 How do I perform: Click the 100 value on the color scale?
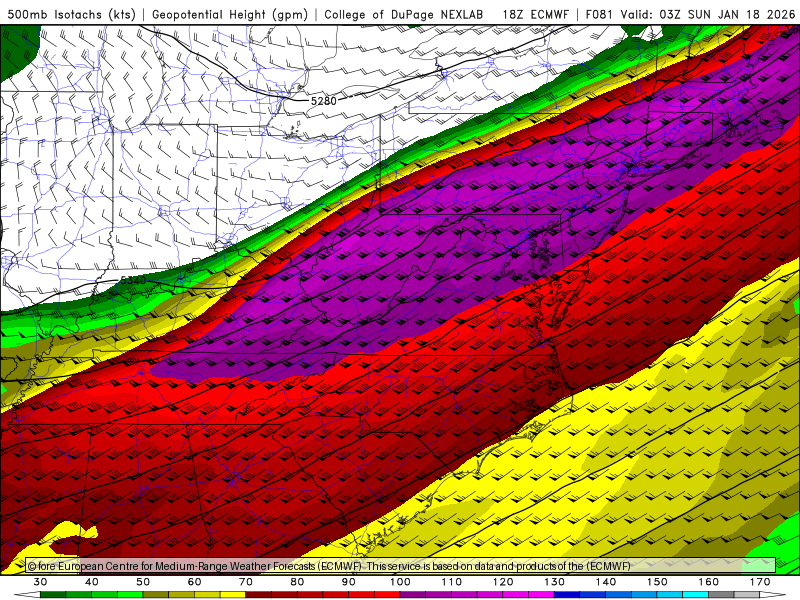(401, 582)
